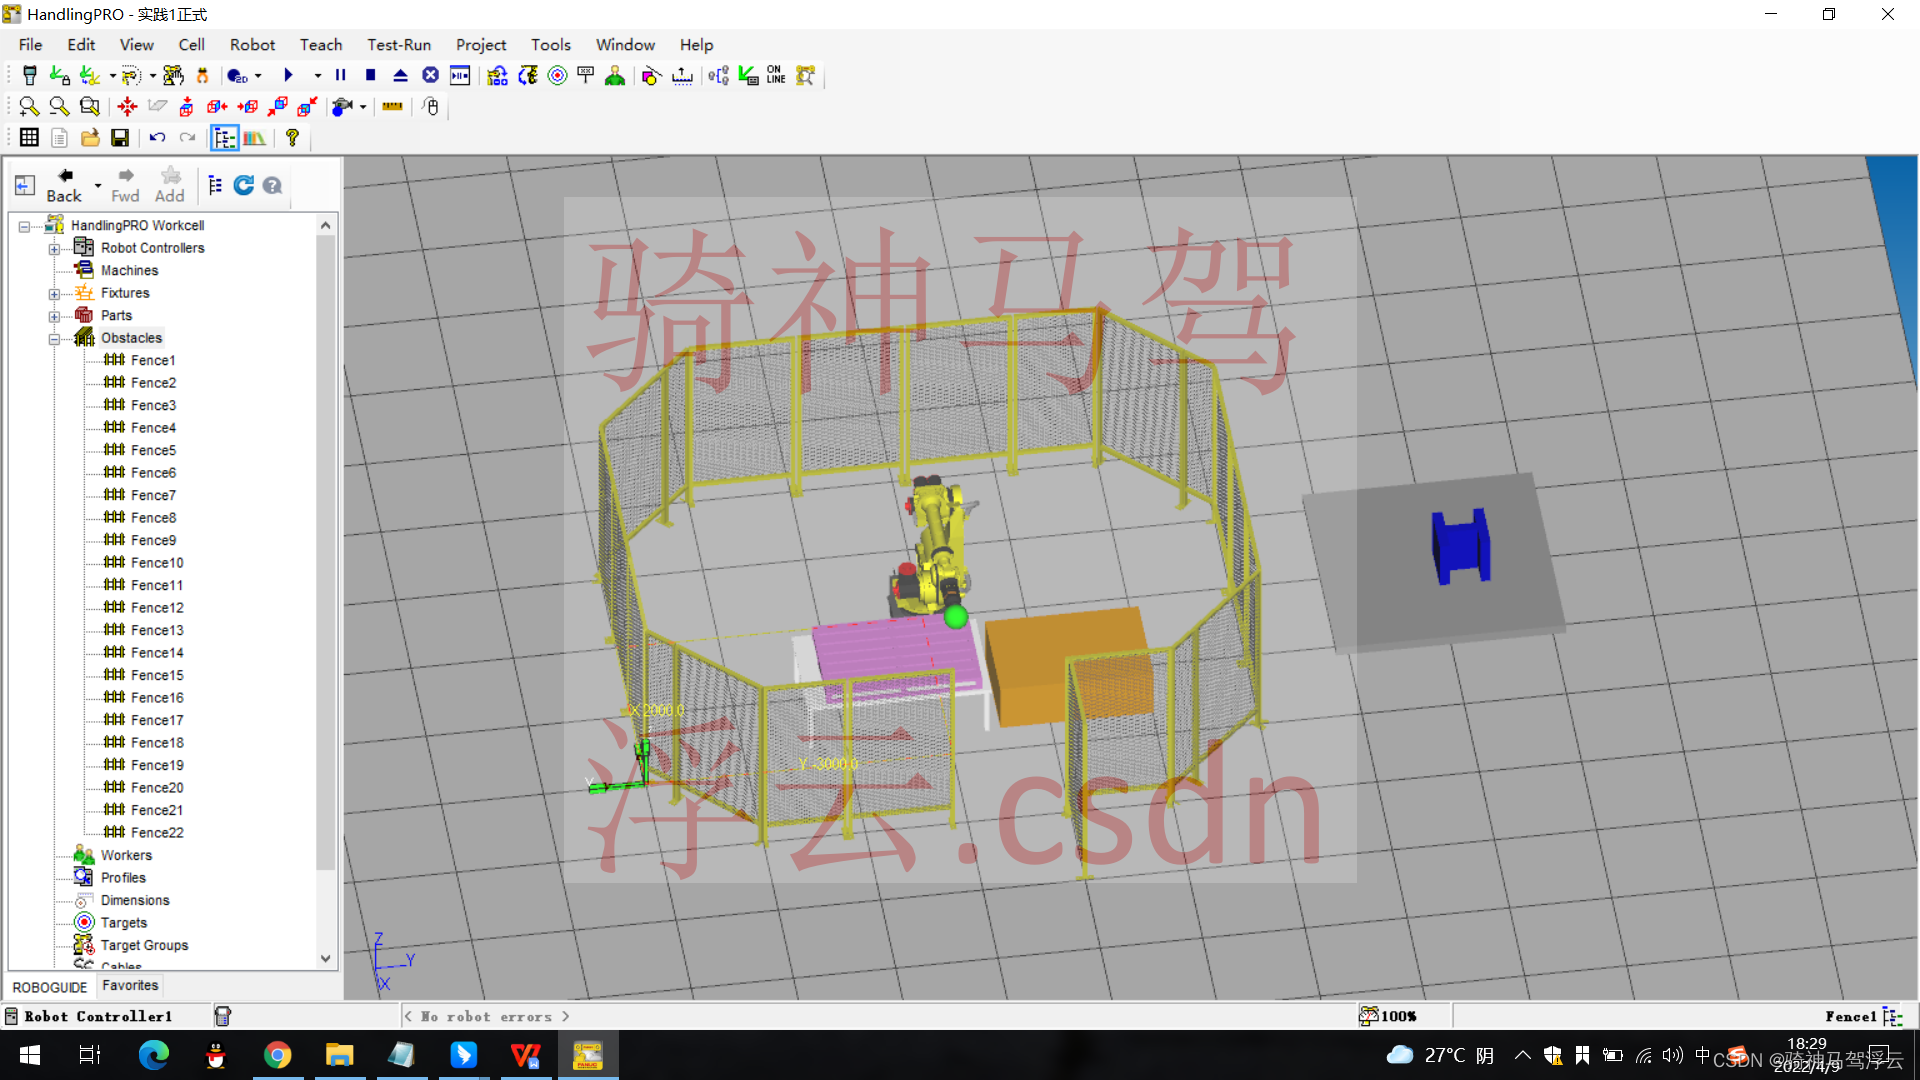Click the yellow question mark help icon
Screen dimensions: 1920x1080
(x=292, y=138)
